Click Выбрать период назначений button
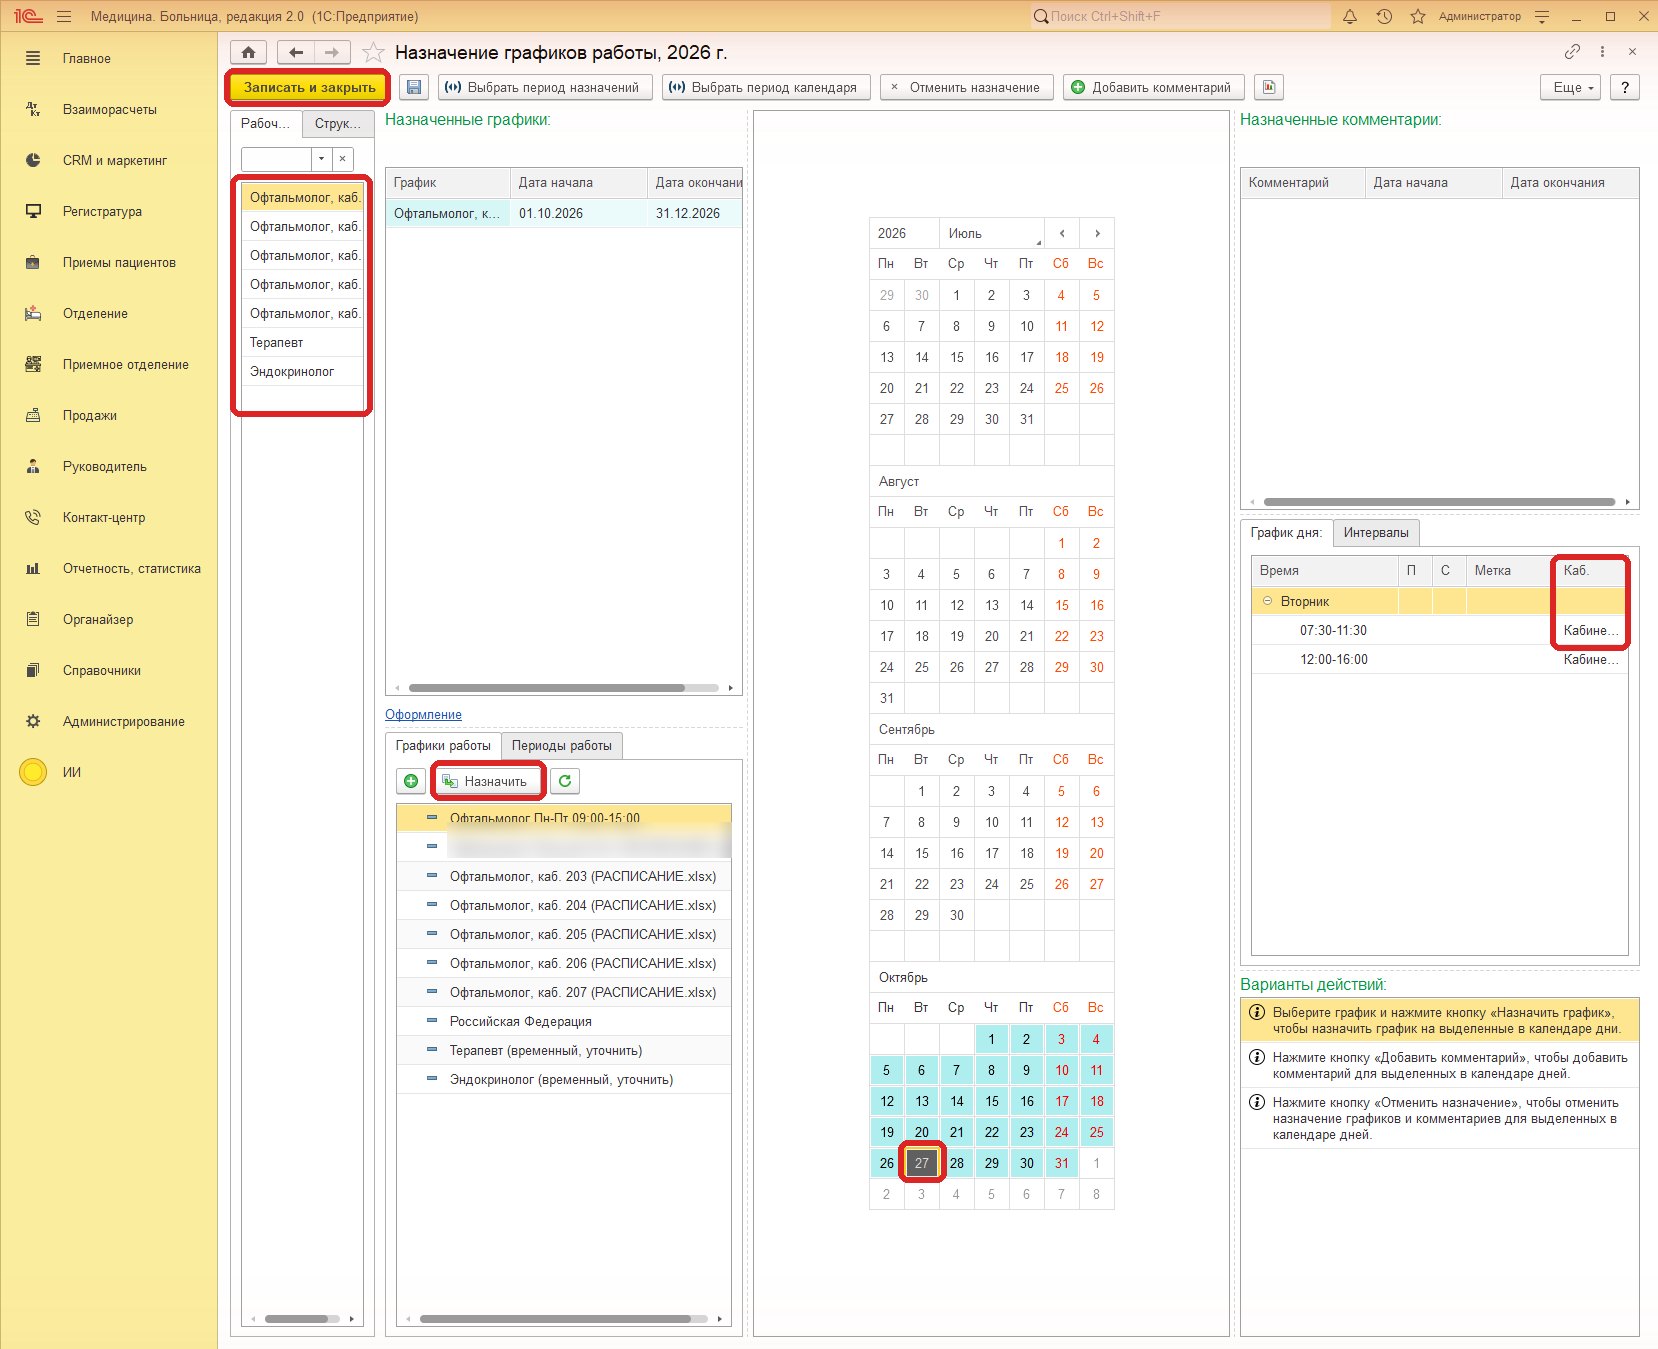The height and width of the screenshot is (1349, 1658). (x=545, y=87)
